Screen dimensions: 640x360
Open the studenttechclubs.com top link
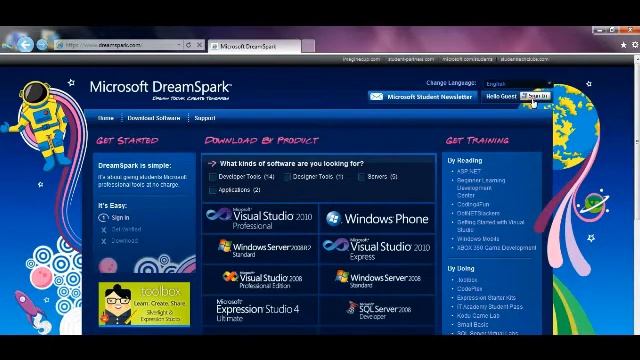[524, 59]
